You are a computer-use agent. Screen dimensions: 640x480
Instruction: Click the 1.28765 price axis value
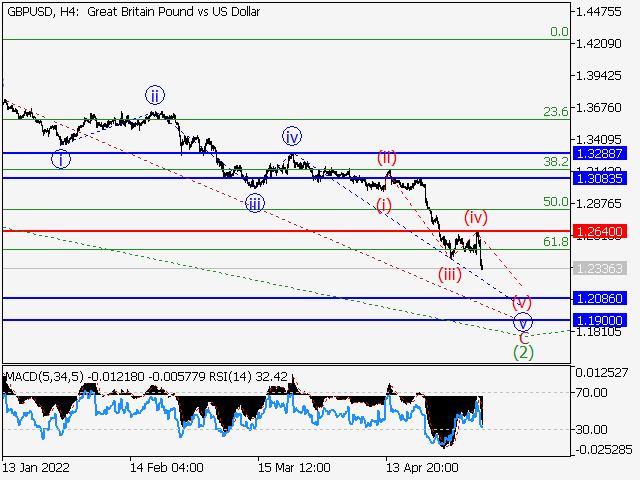tap(598, 204)
